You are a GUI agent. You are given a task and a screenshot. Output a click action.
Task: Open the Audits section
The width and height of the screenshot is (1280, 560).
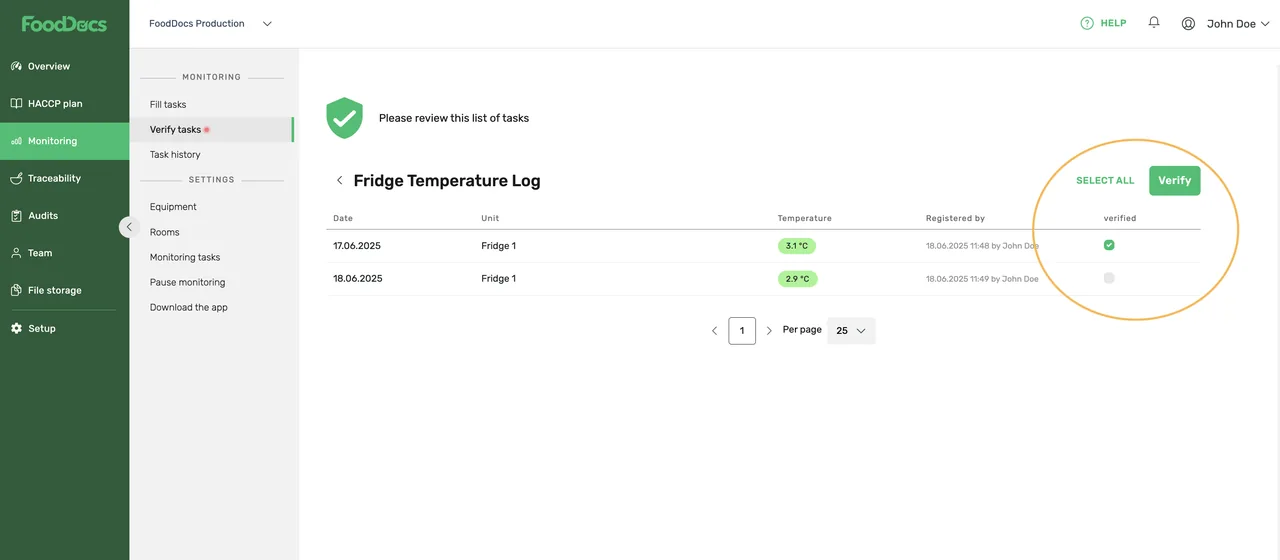[x=64, y=215]
